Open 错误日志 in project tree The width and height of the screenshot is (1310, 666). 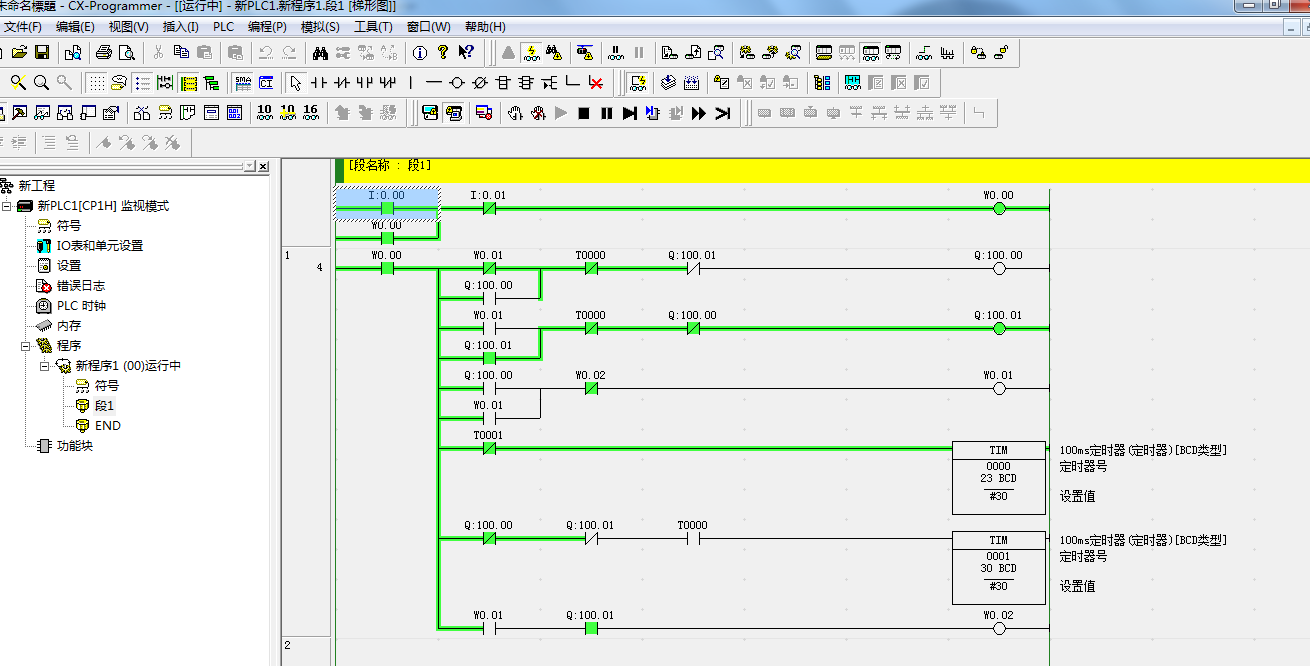pos(80,286)
